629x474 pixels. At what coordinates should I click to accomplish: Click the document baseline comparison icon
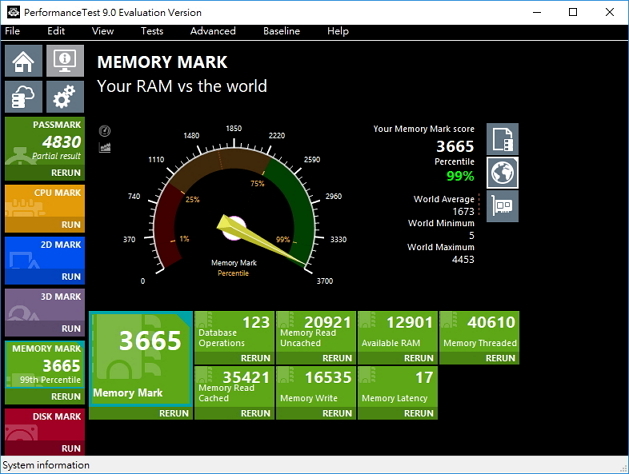[502, 139]
